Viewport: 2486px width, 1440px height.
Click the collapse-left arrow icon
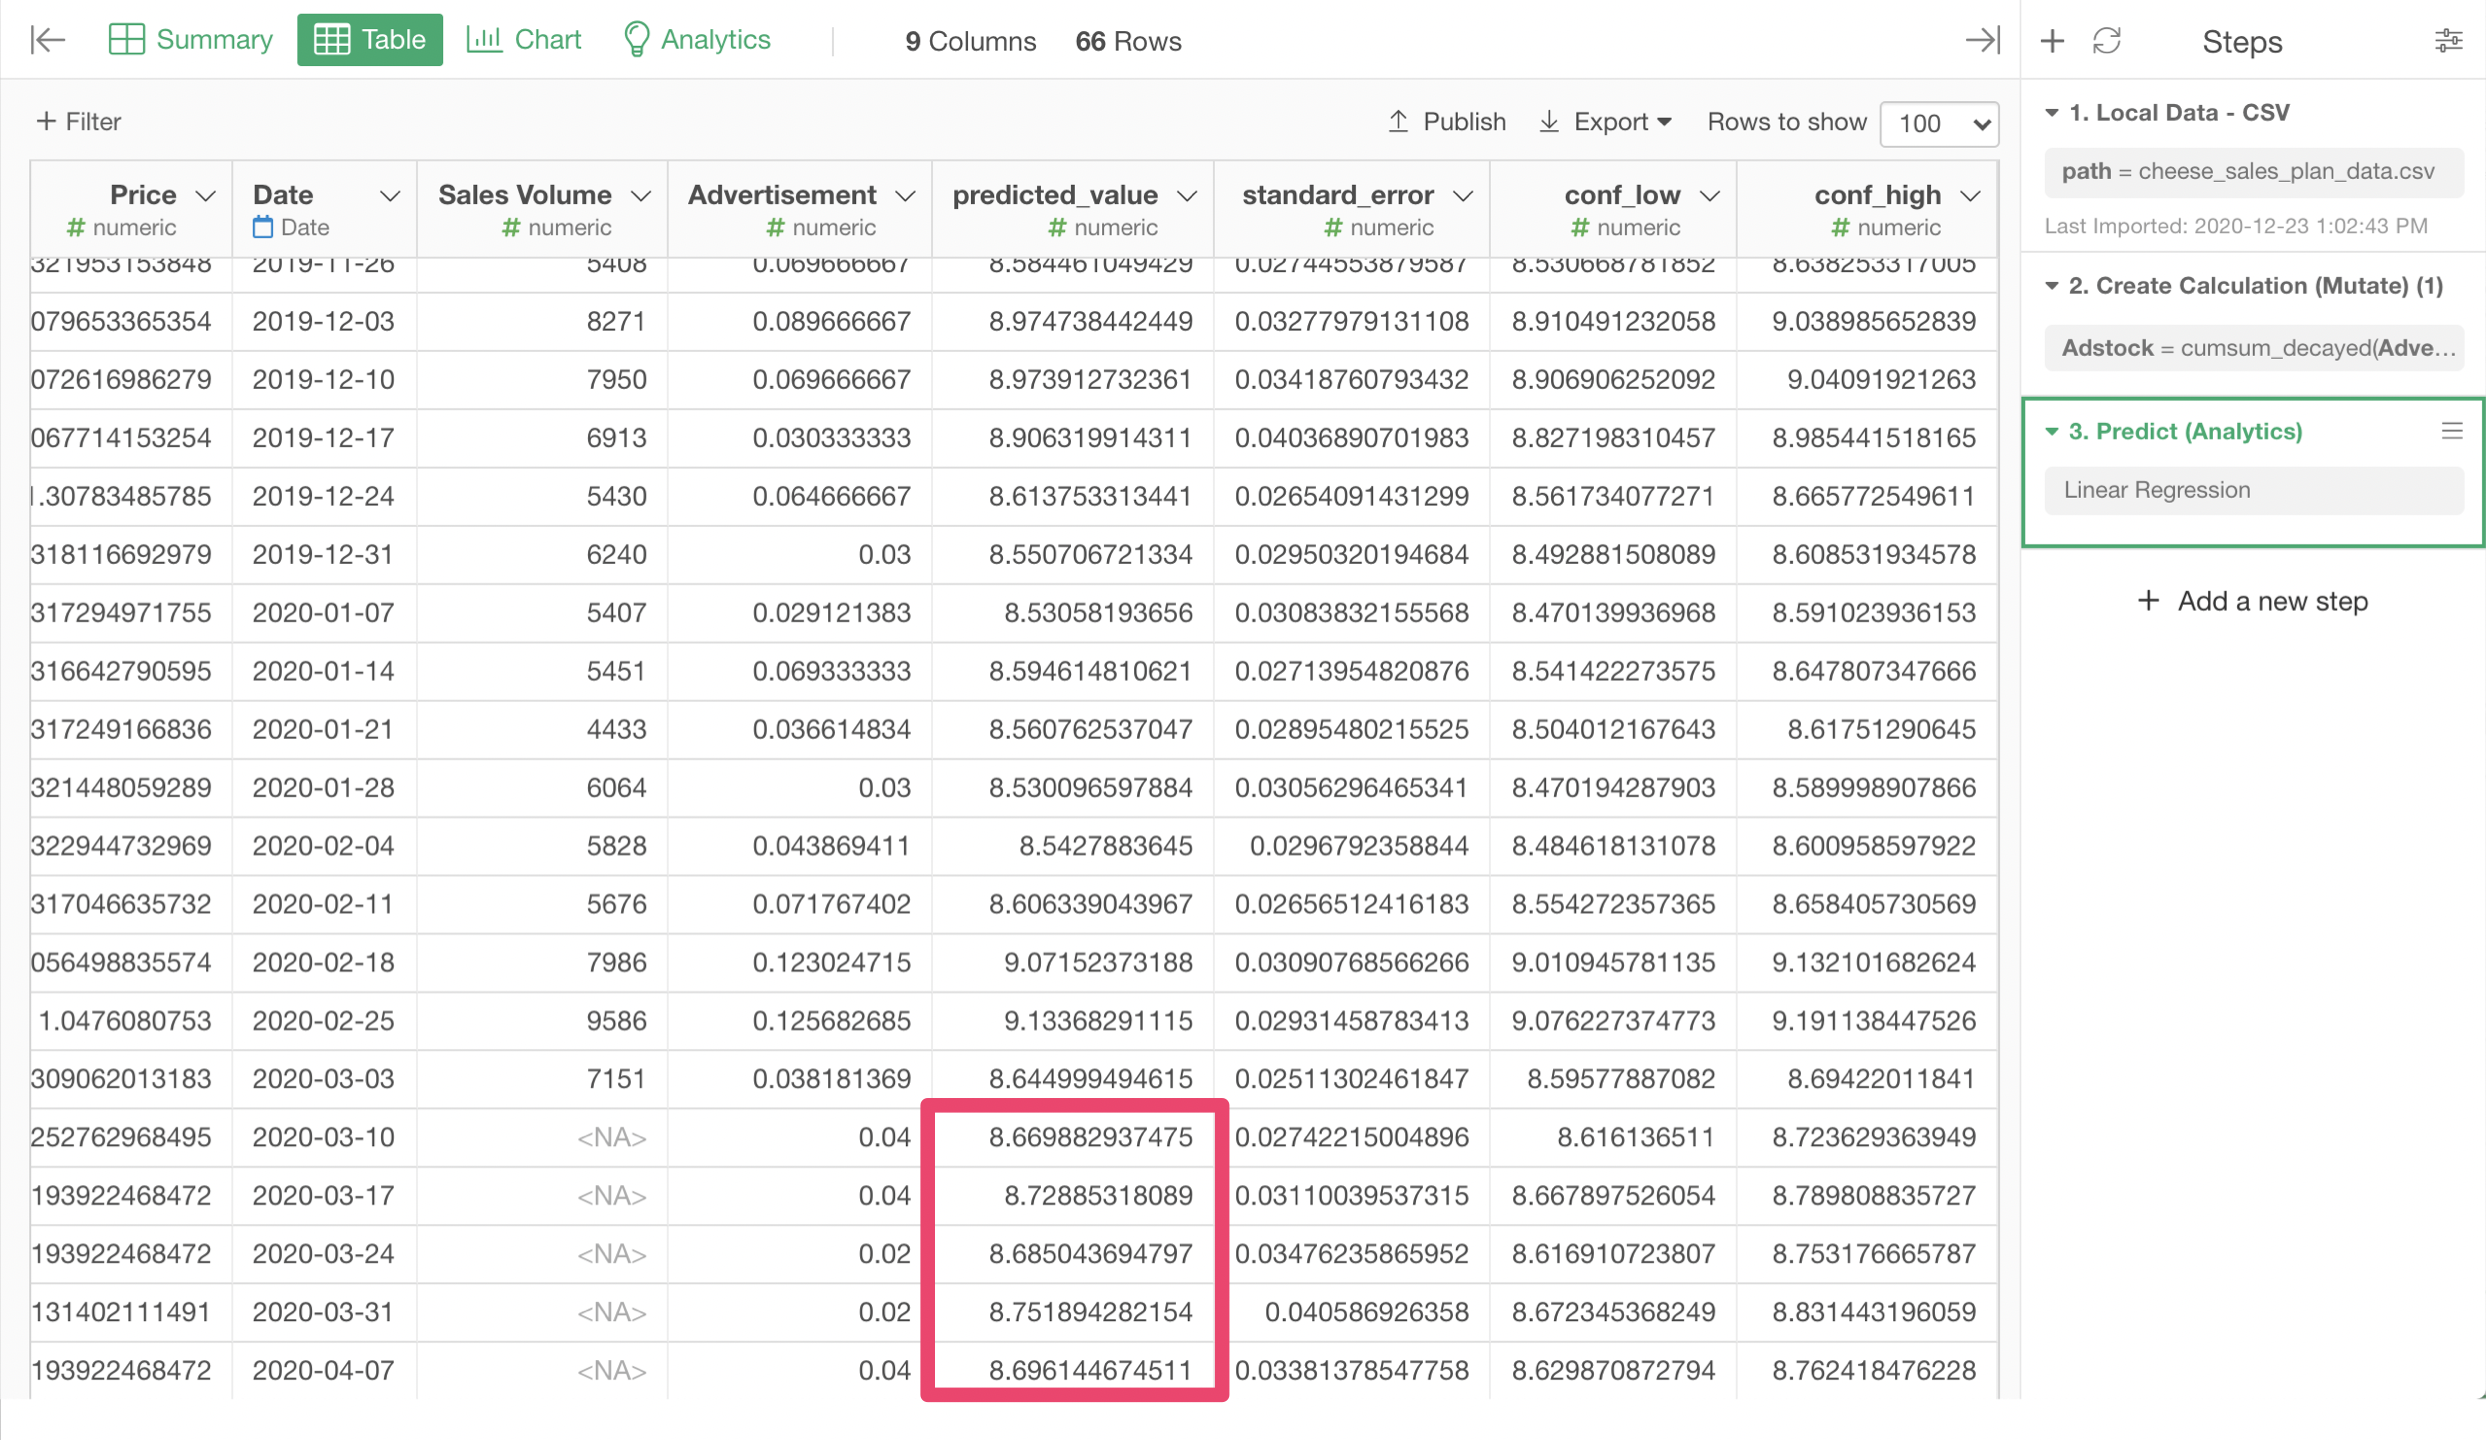(48, 40)
